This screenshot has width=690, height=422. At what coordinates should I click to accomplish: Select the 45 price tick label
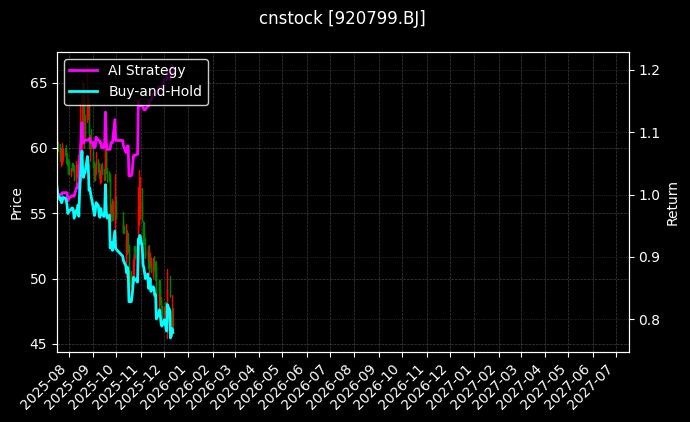click(x=39, y=344)
